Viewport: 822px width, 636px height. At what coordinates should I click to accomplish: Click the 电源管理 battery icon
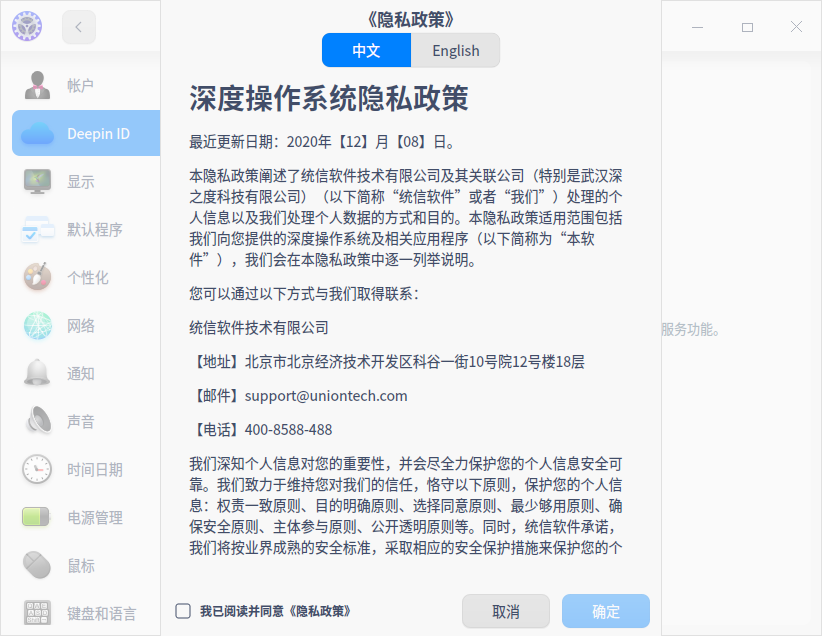click(36, 517)
